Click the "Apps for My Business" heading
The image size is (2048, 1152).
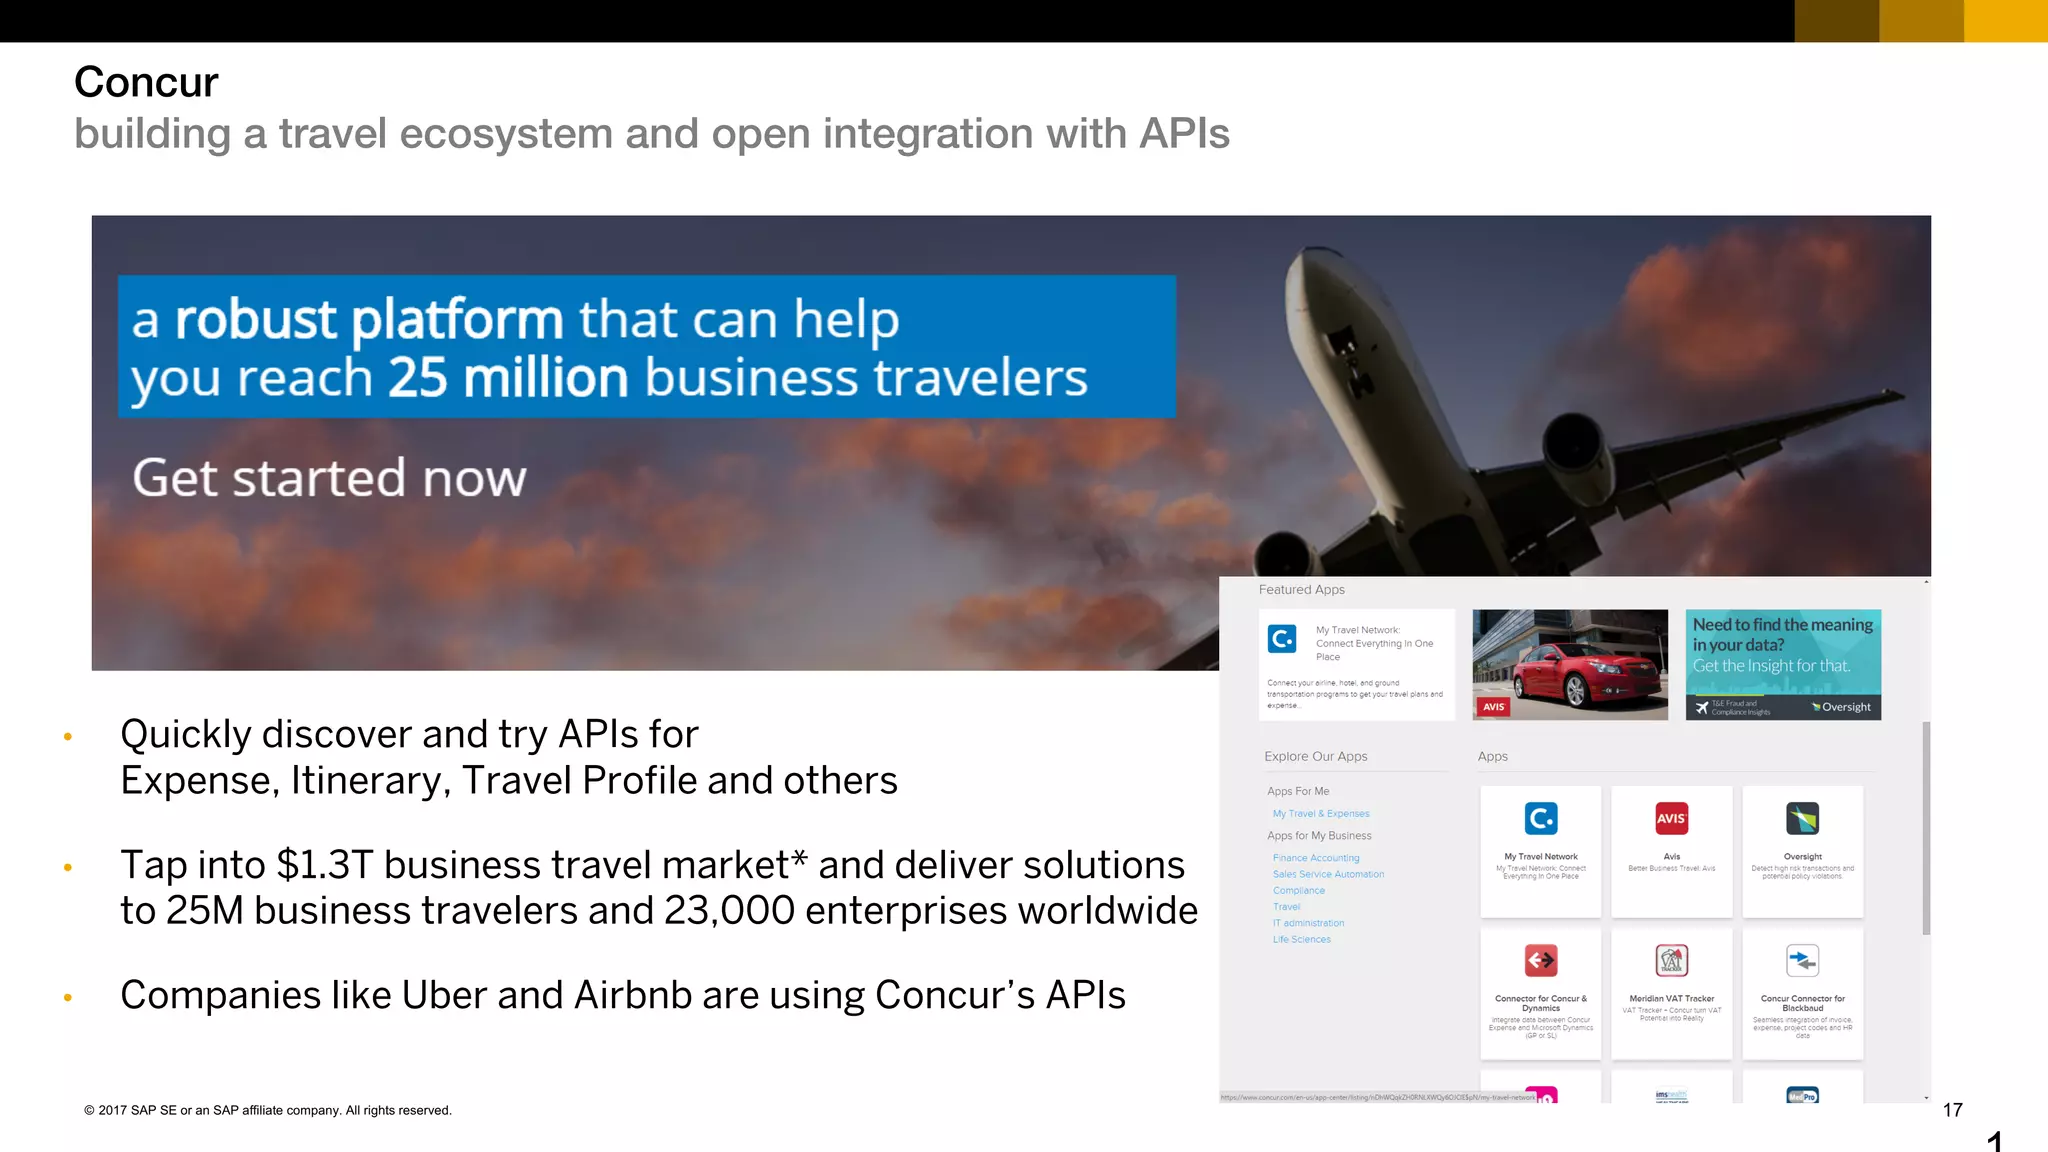click(1319, 836)
